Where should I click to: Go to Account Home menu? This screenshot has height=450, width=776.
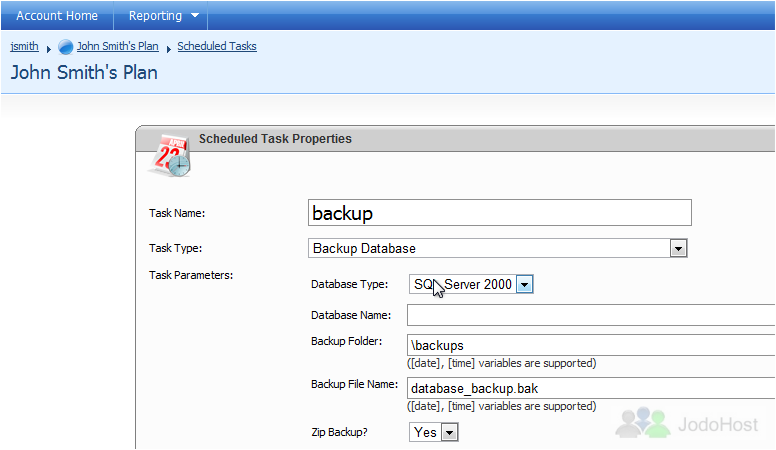click(57, 16)
